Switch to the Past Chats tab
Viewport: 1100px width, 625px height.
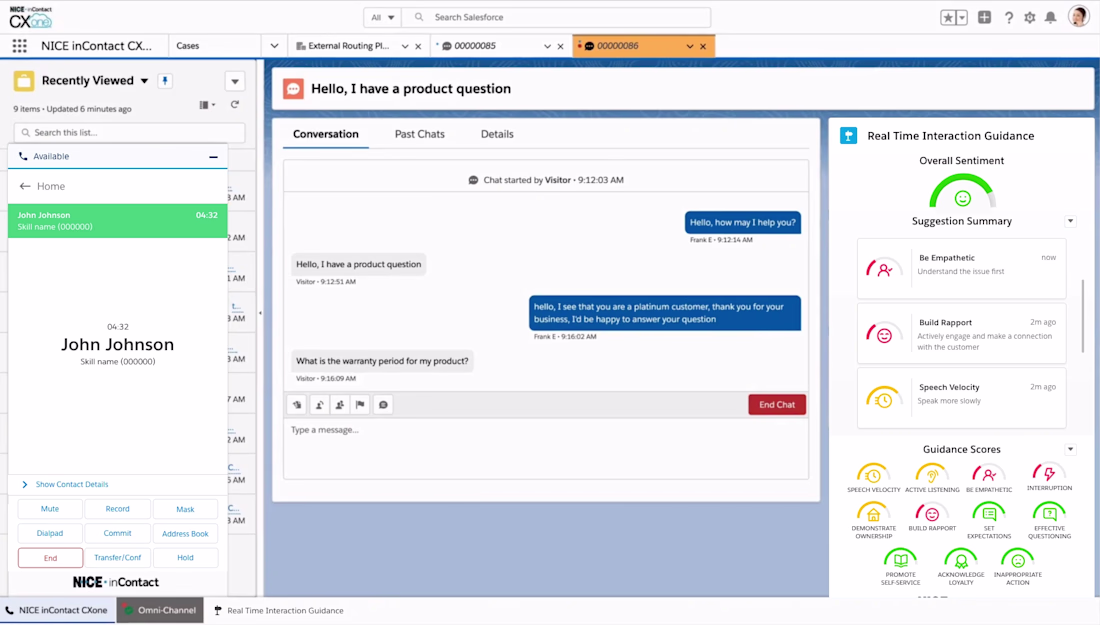coord(420,134)
